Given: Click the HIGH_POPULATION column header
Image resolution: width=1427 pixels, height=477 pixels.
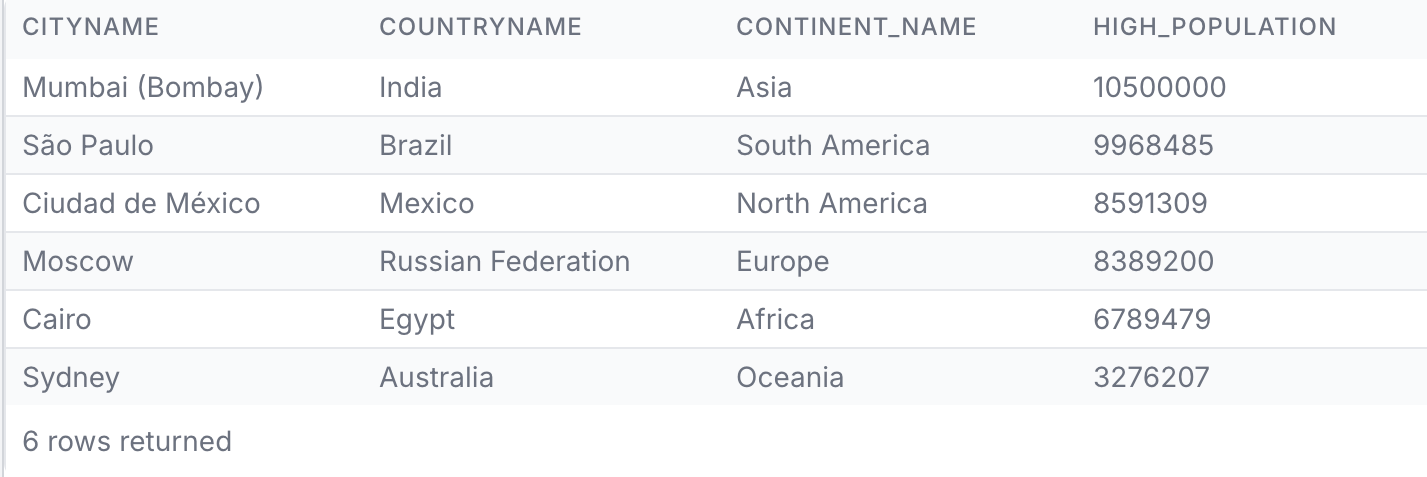Looking at the screenshot, I should [x=1214, y=28].
